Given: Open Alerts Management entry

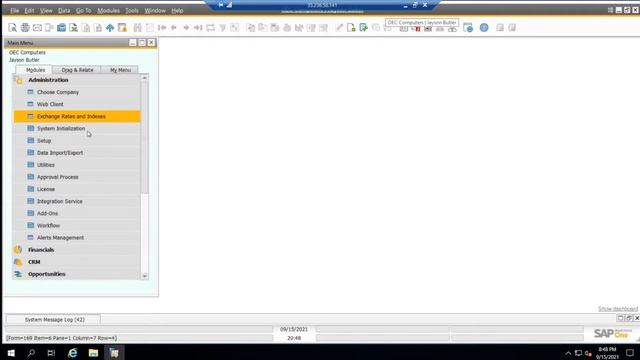Looking at the screenshot, I should point(60,238).
